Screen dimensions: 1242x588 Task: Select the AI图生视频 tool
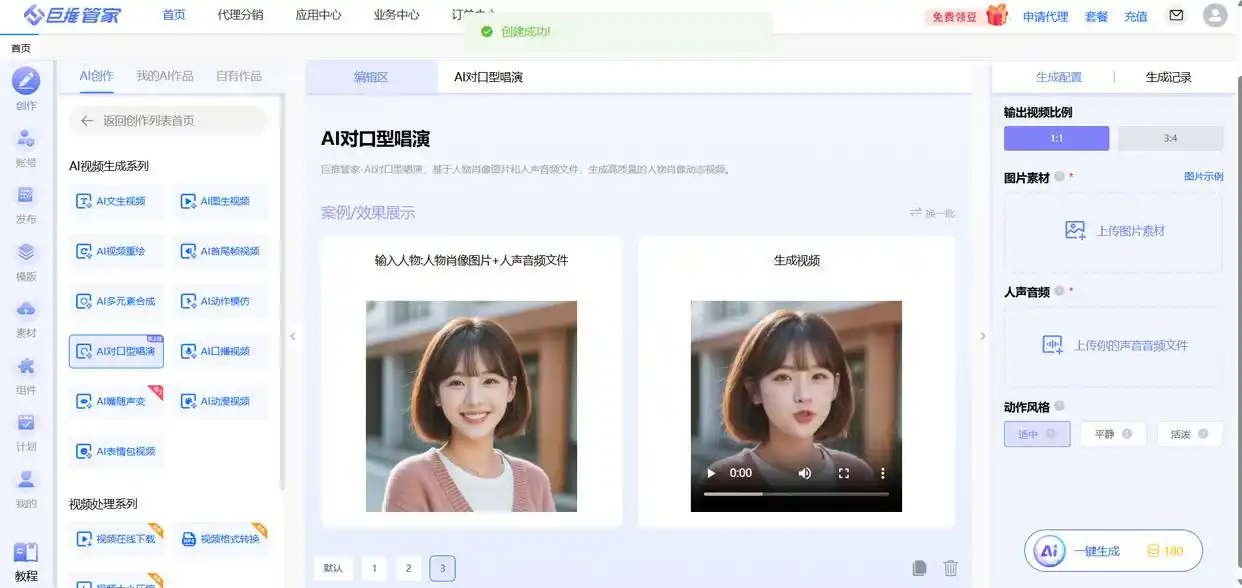point(220,201)
